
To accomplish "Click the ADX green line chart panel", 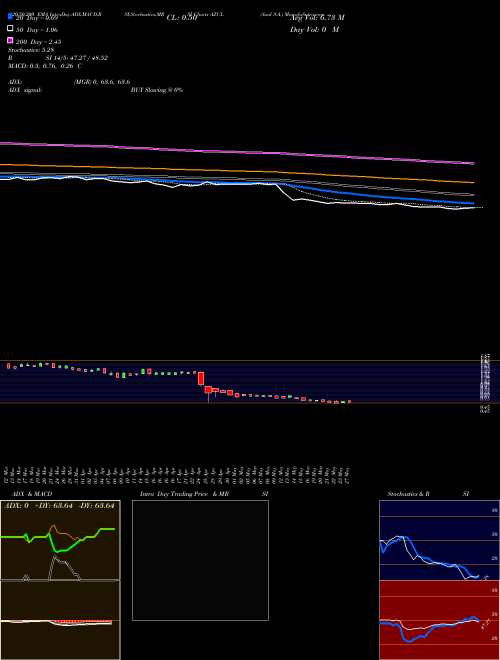I will tap(60, 540).
